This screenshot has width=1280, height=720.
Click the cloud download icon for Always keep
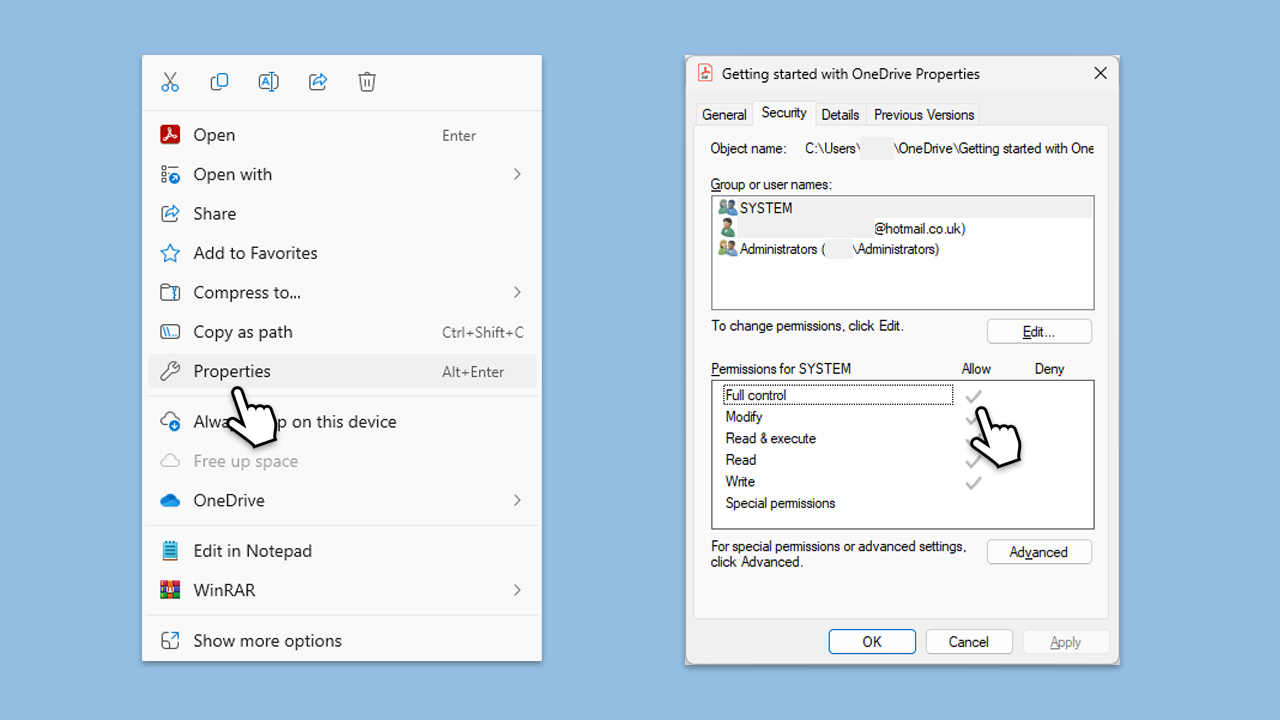coord(170,422)
